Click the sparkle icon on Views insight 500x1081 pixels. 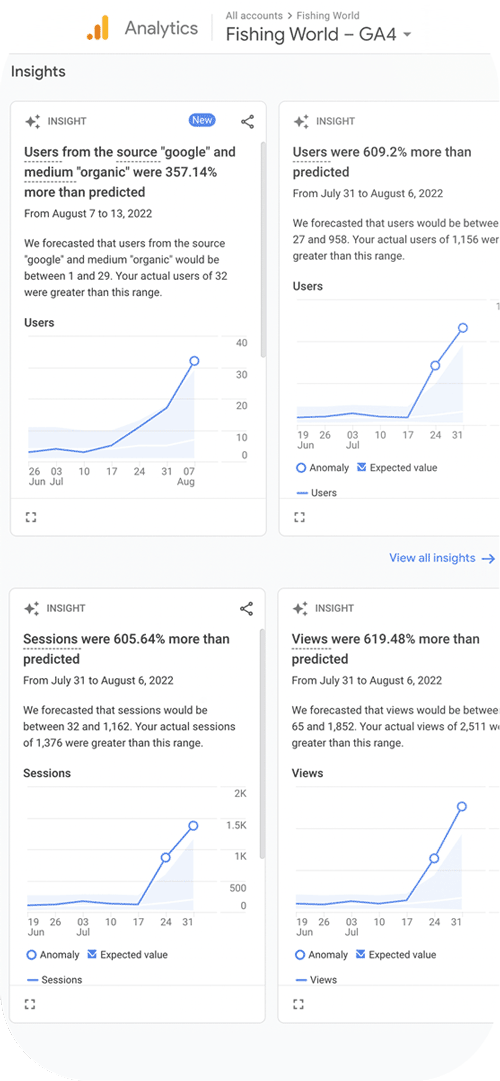pyautogui.click(x=301, y=609)
